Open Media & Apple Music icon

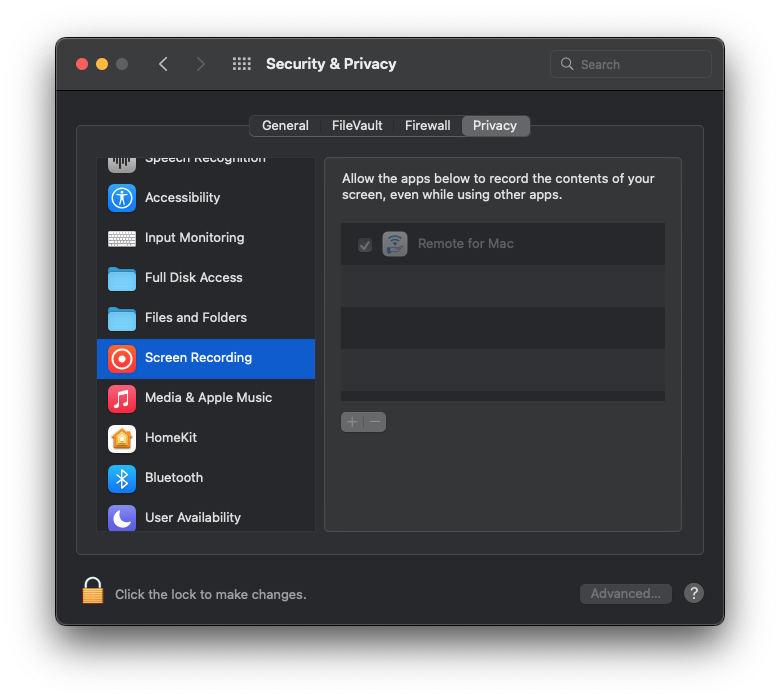[122, 398]
